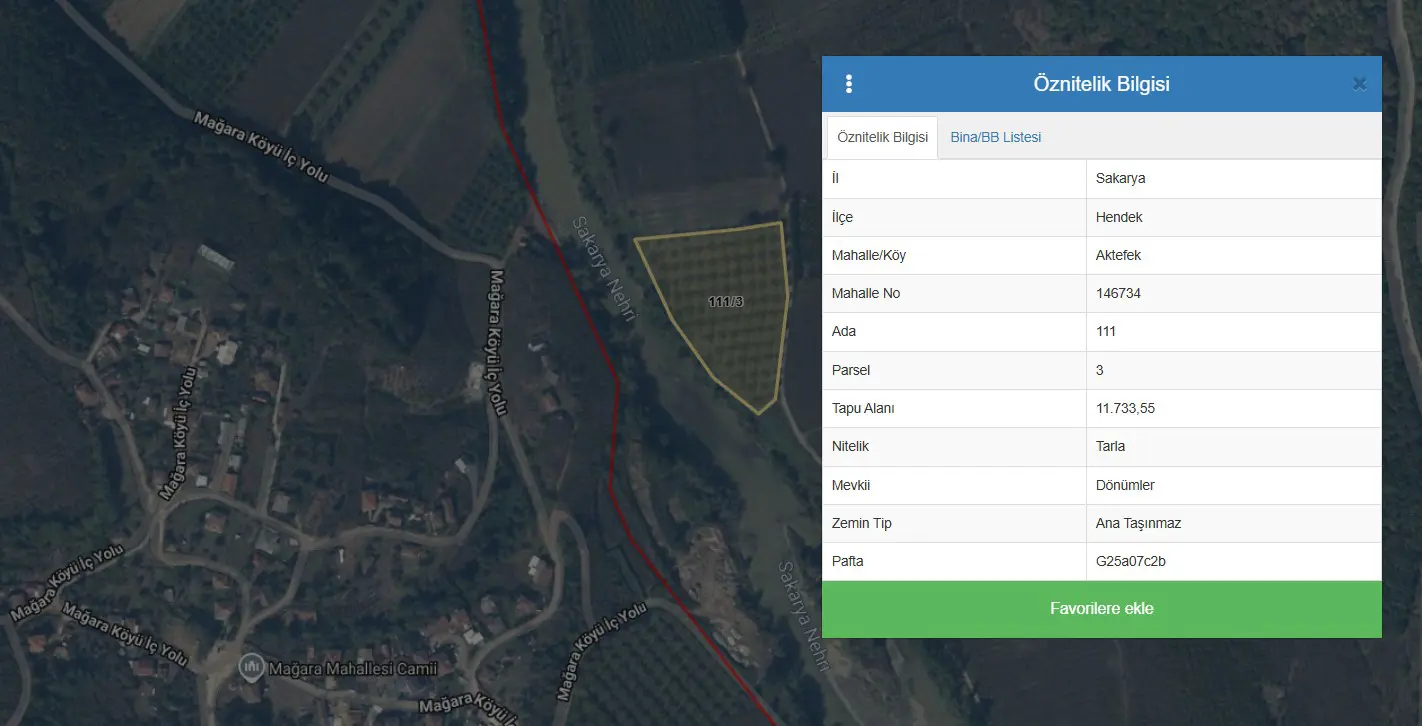The height and width of the screenshot is (726, 1422).
Task: Click the Aktefek Mahalle/Köy value
Action: pos(1118,255)
